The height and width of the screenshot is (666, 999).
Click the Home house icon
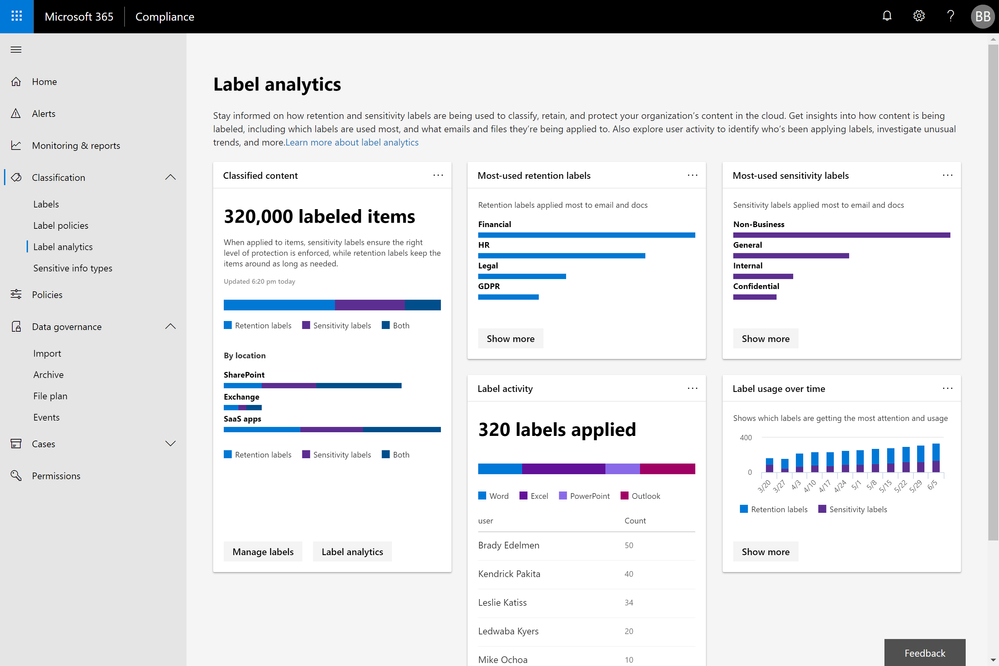coord(16,82)
